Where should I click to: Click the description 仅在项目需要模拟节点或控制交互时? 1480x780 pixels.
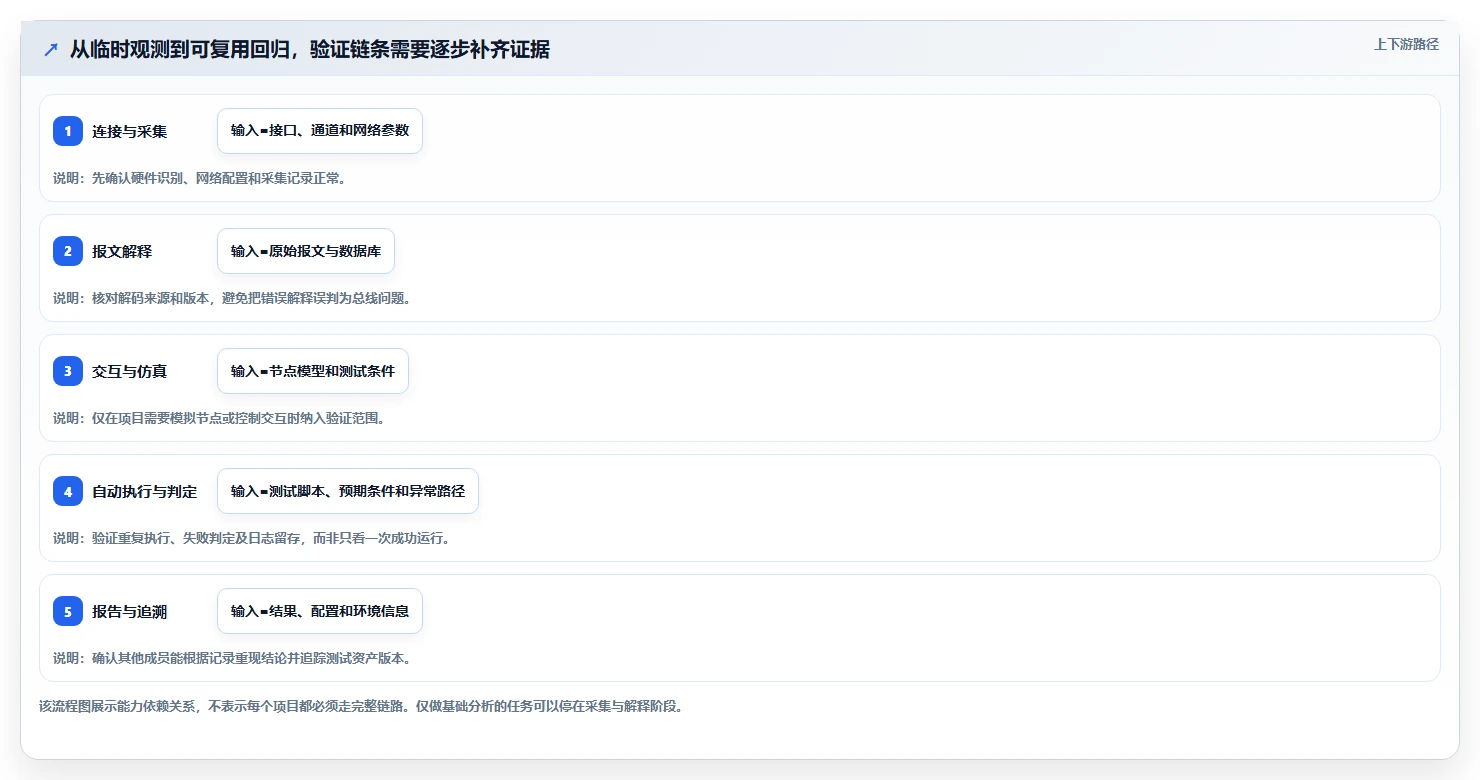[x=219, y=418]
